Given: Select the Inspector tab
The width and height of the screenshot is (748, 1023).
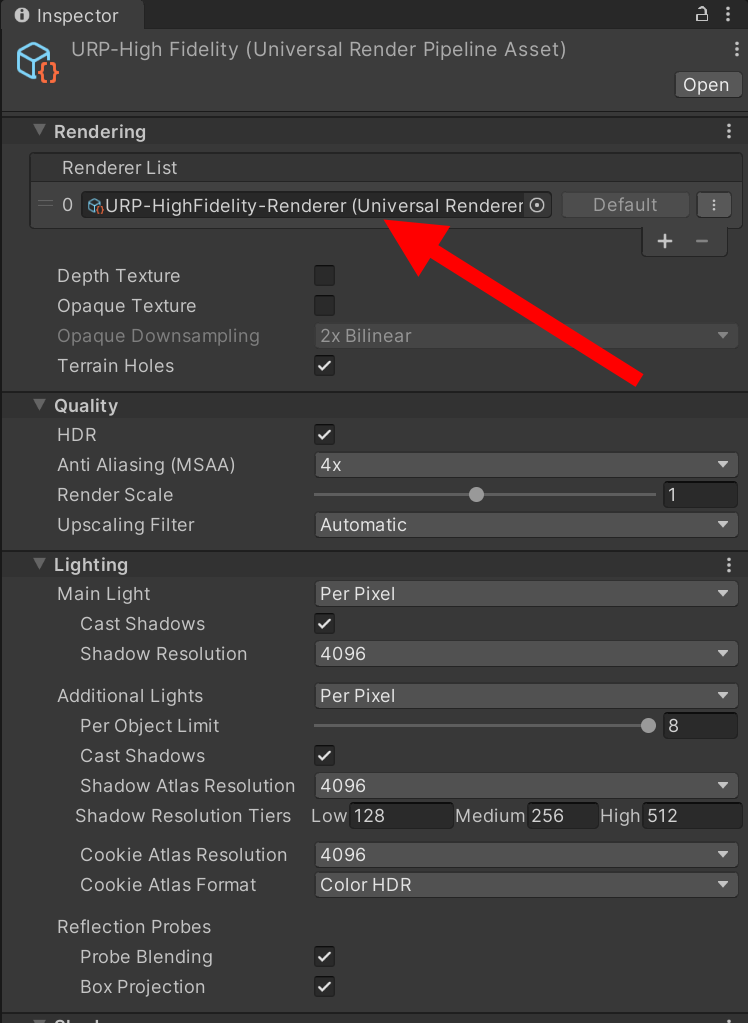Looking at the screenshot, I should (72, 15).
